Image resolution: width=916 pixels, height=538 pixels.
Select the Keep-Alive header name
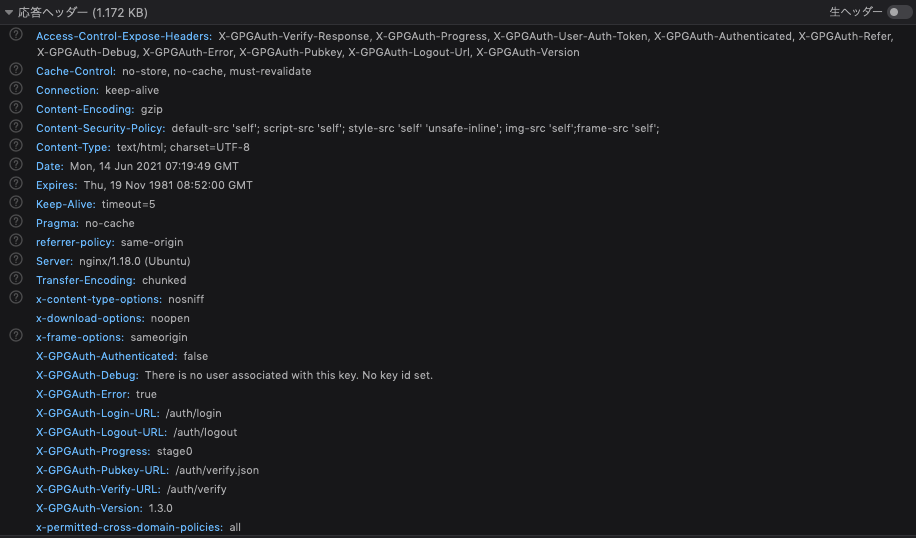[65, 204]
